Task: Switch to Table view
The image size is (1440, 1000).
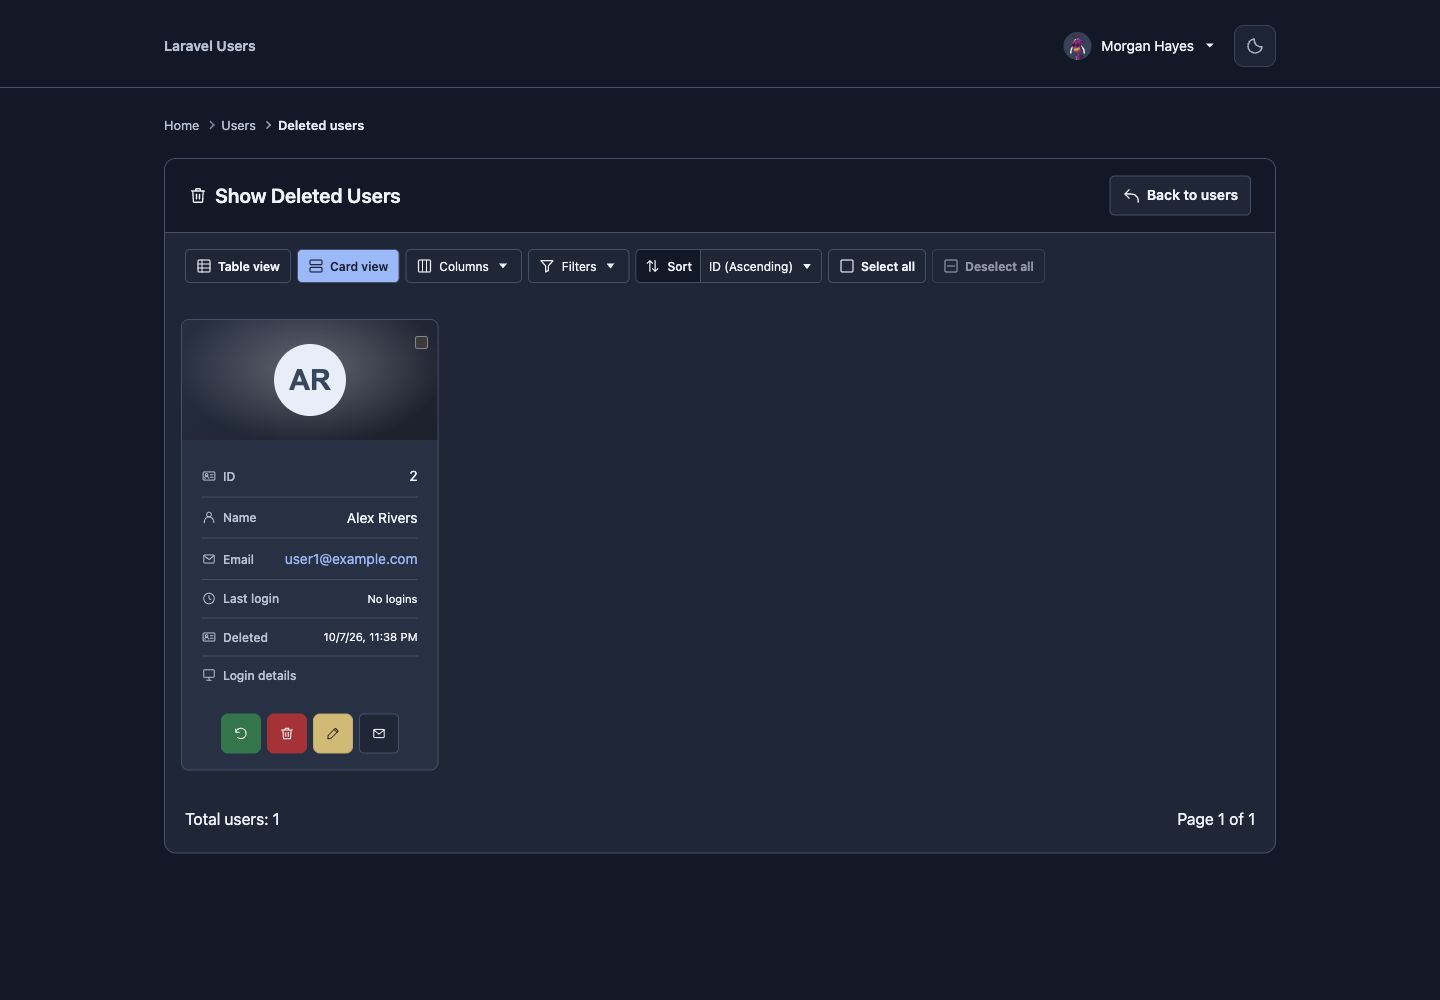Action: point(238,266)
